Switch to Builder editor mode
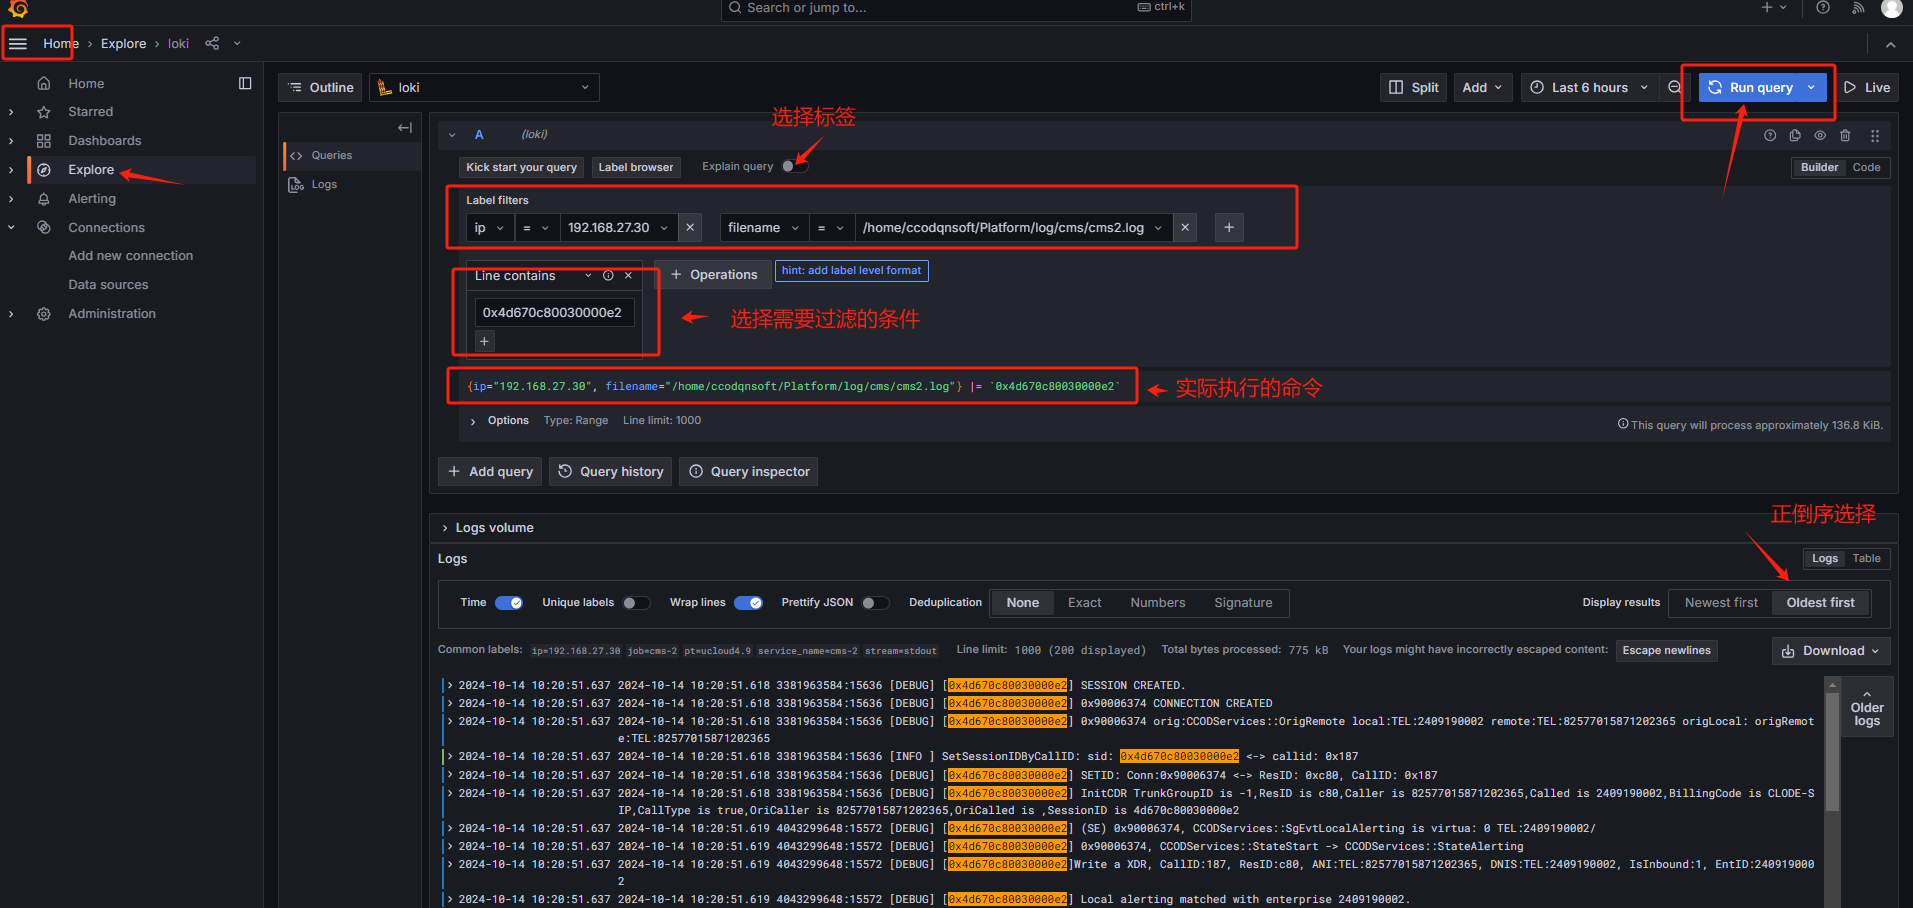 [1819, 168]
